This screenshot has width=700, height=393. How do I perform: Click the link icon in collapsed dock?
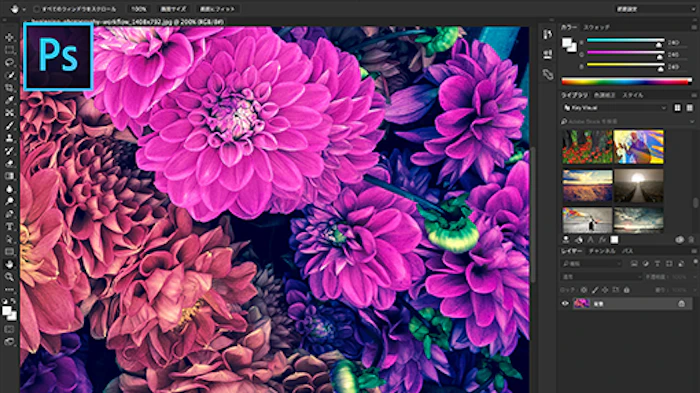(548, 74)
